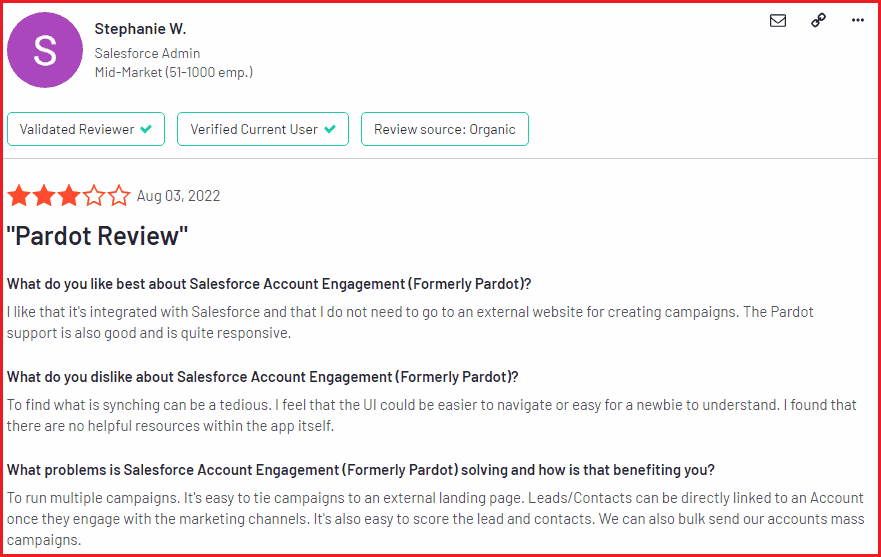This screenshot has width=881, height=557.
Task: Click the Verified Current User badge
Action: [x=263, y=129]
